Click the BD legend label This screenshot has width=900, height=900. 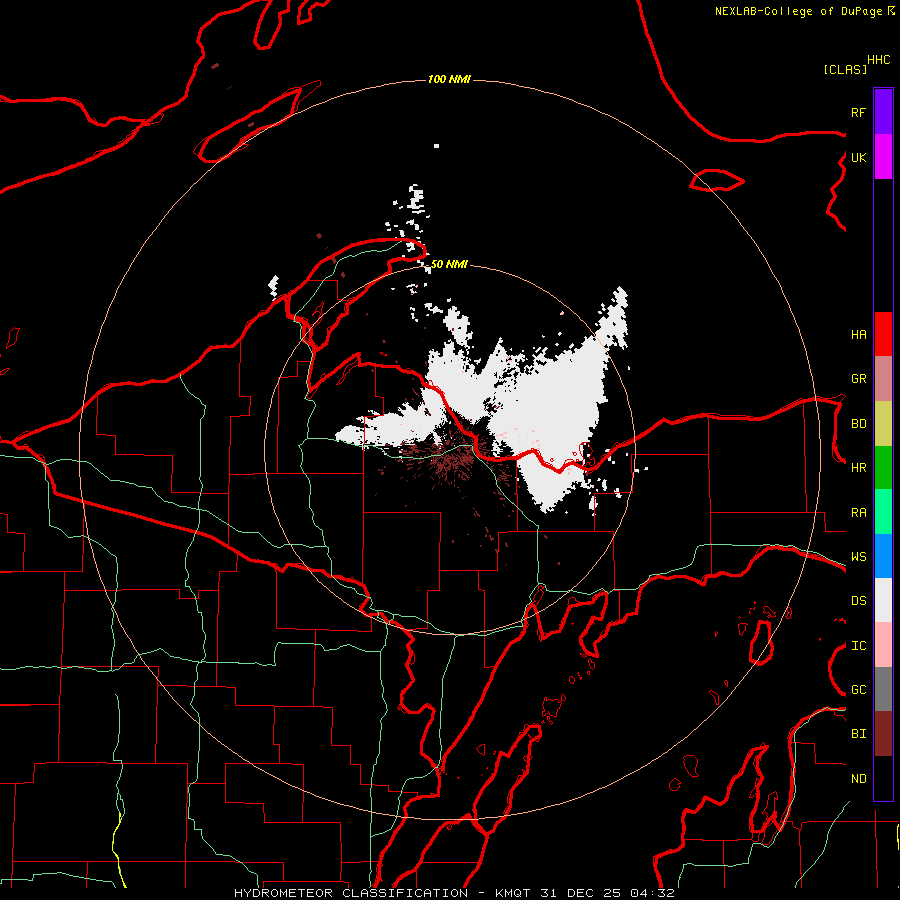[858, 424]
